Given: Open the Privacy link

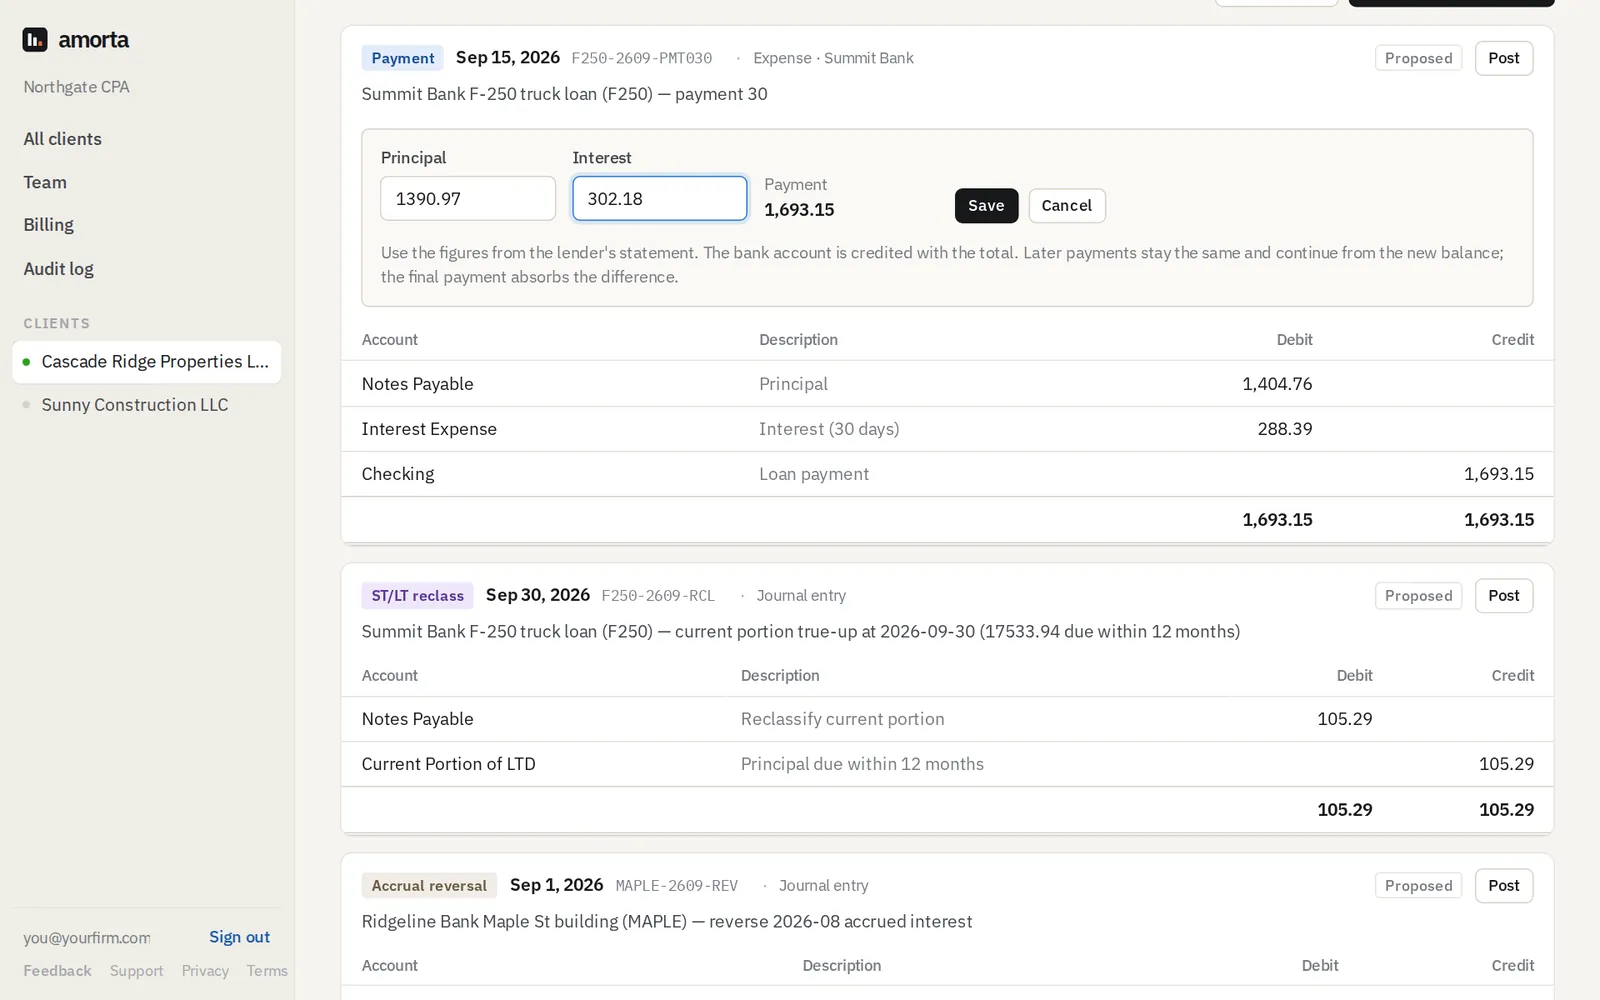Looking at the screenshot, I should tap(205, 971).
